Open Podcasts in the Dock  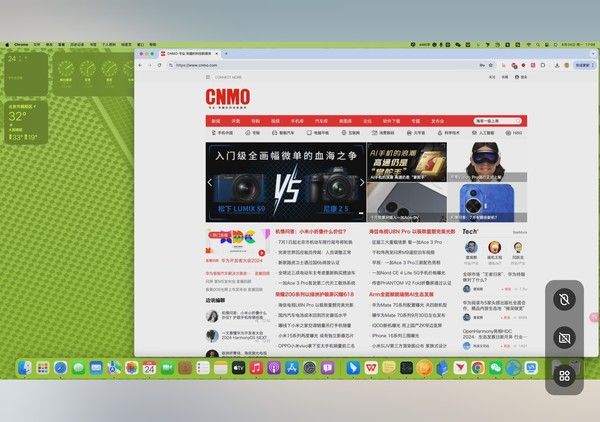274,368
